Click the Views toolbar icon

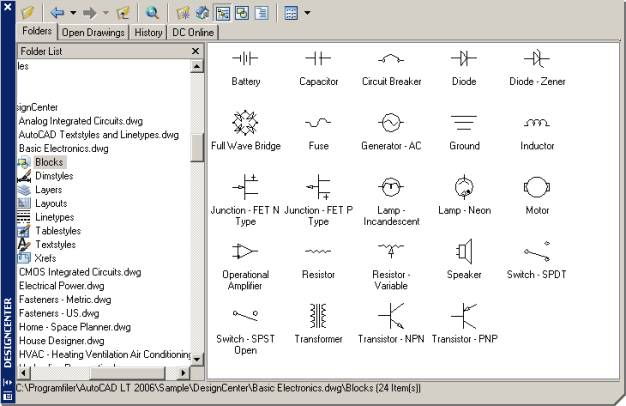(291, 13)
